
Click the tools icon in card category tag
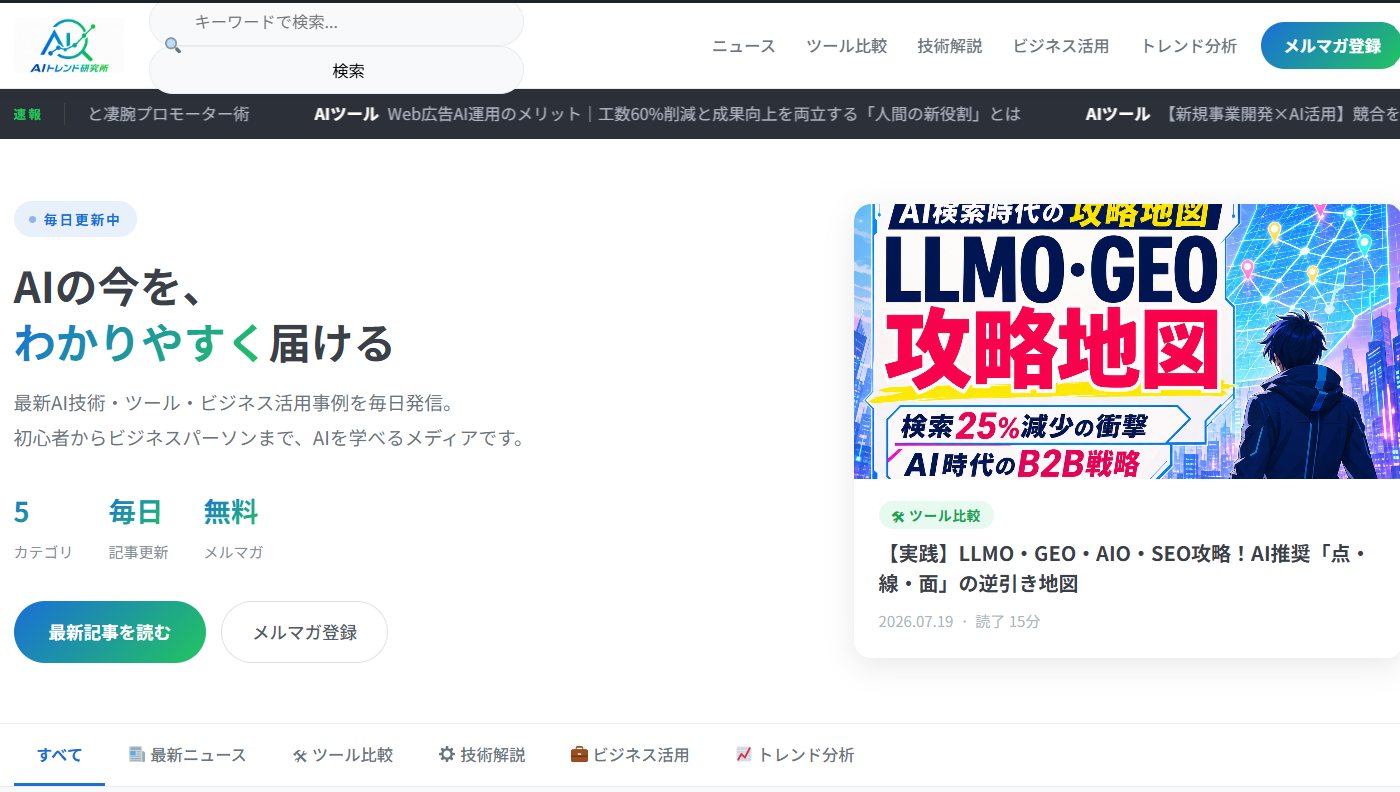click(x=897, y=516)
